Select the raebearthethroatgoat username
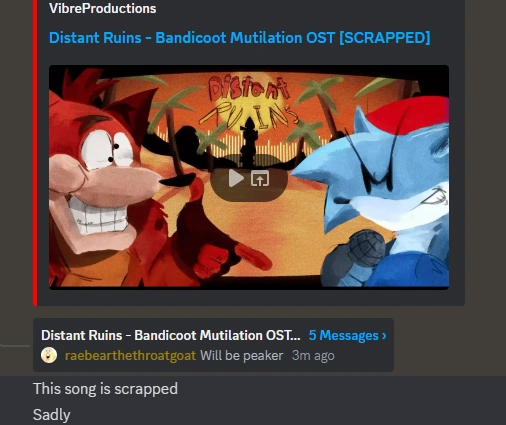This screenshot has width=506, height=425. pyautogui.click(x=130, y=356)
